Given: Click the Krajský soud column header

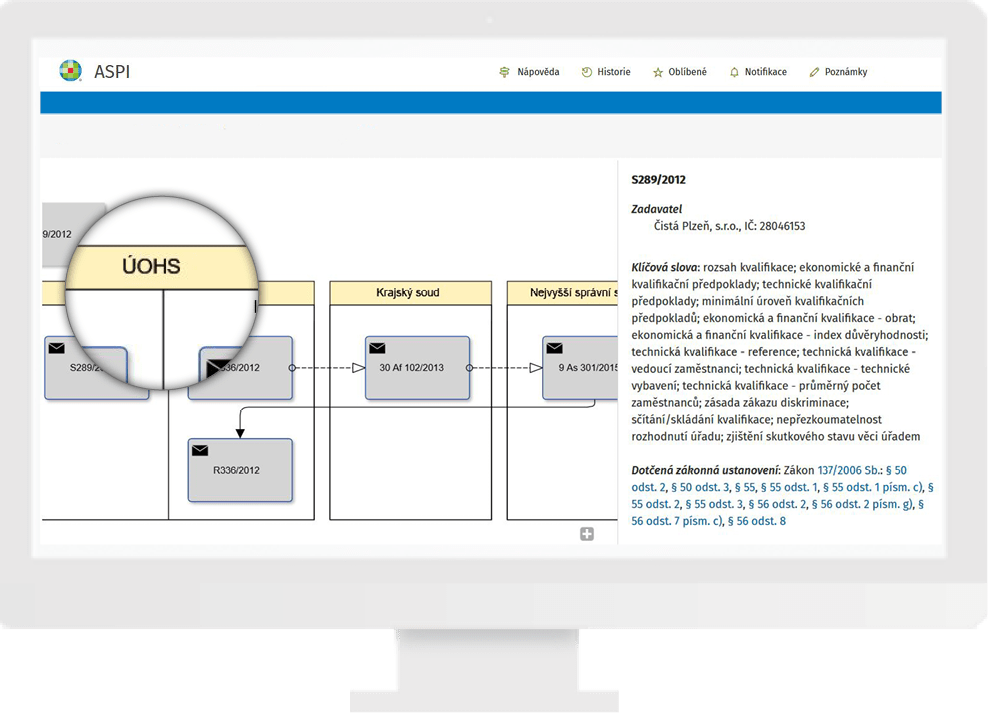Looking at the screenshot, I should (x=410, y=293).
